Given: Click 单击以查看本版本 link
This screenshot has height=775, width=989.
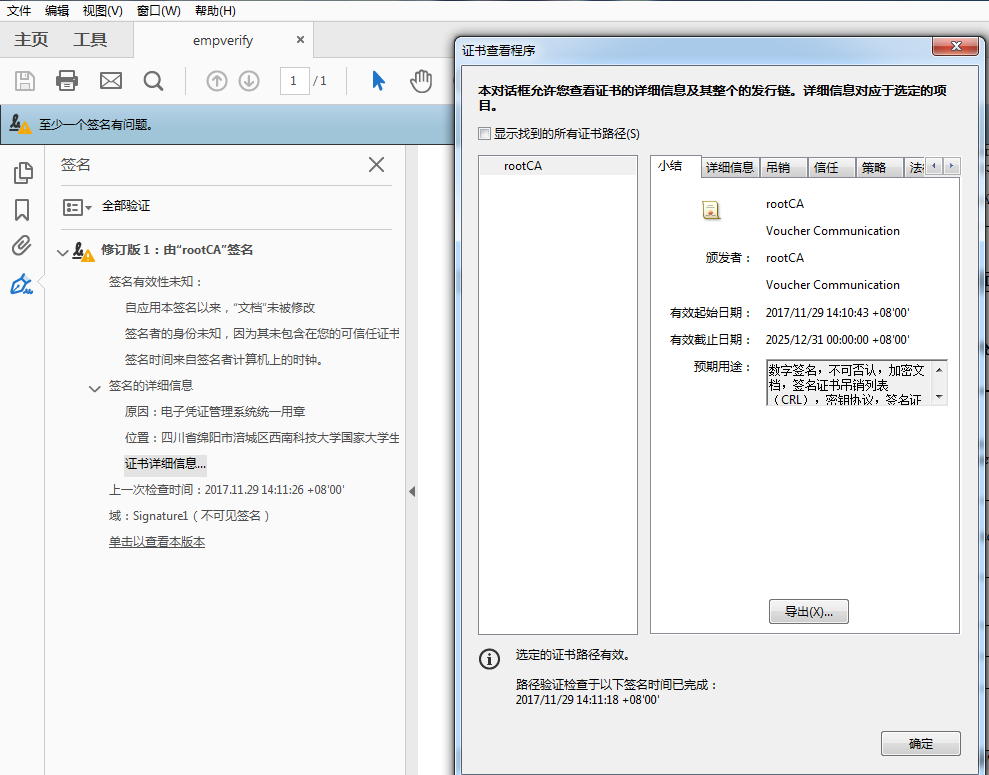Looking at the screenshot, I should tap(157, 542).
